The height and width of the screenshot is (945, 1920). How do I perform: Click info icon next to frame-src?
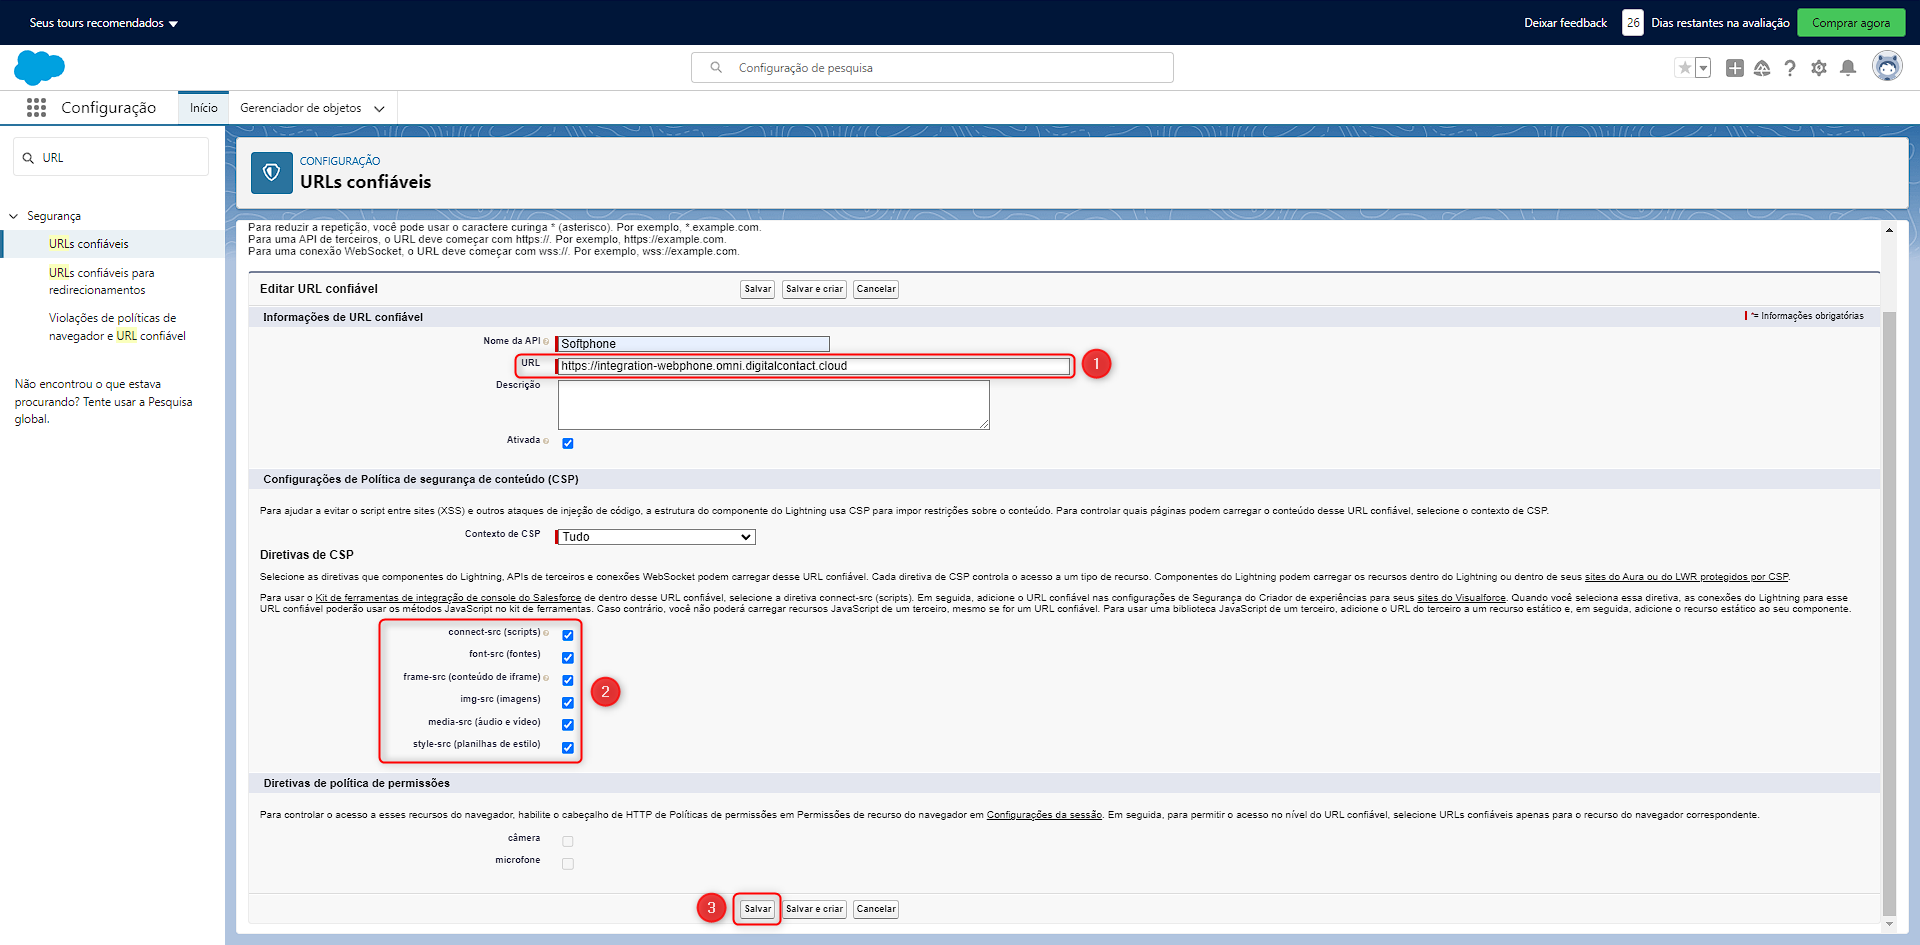tap(546, 678)
